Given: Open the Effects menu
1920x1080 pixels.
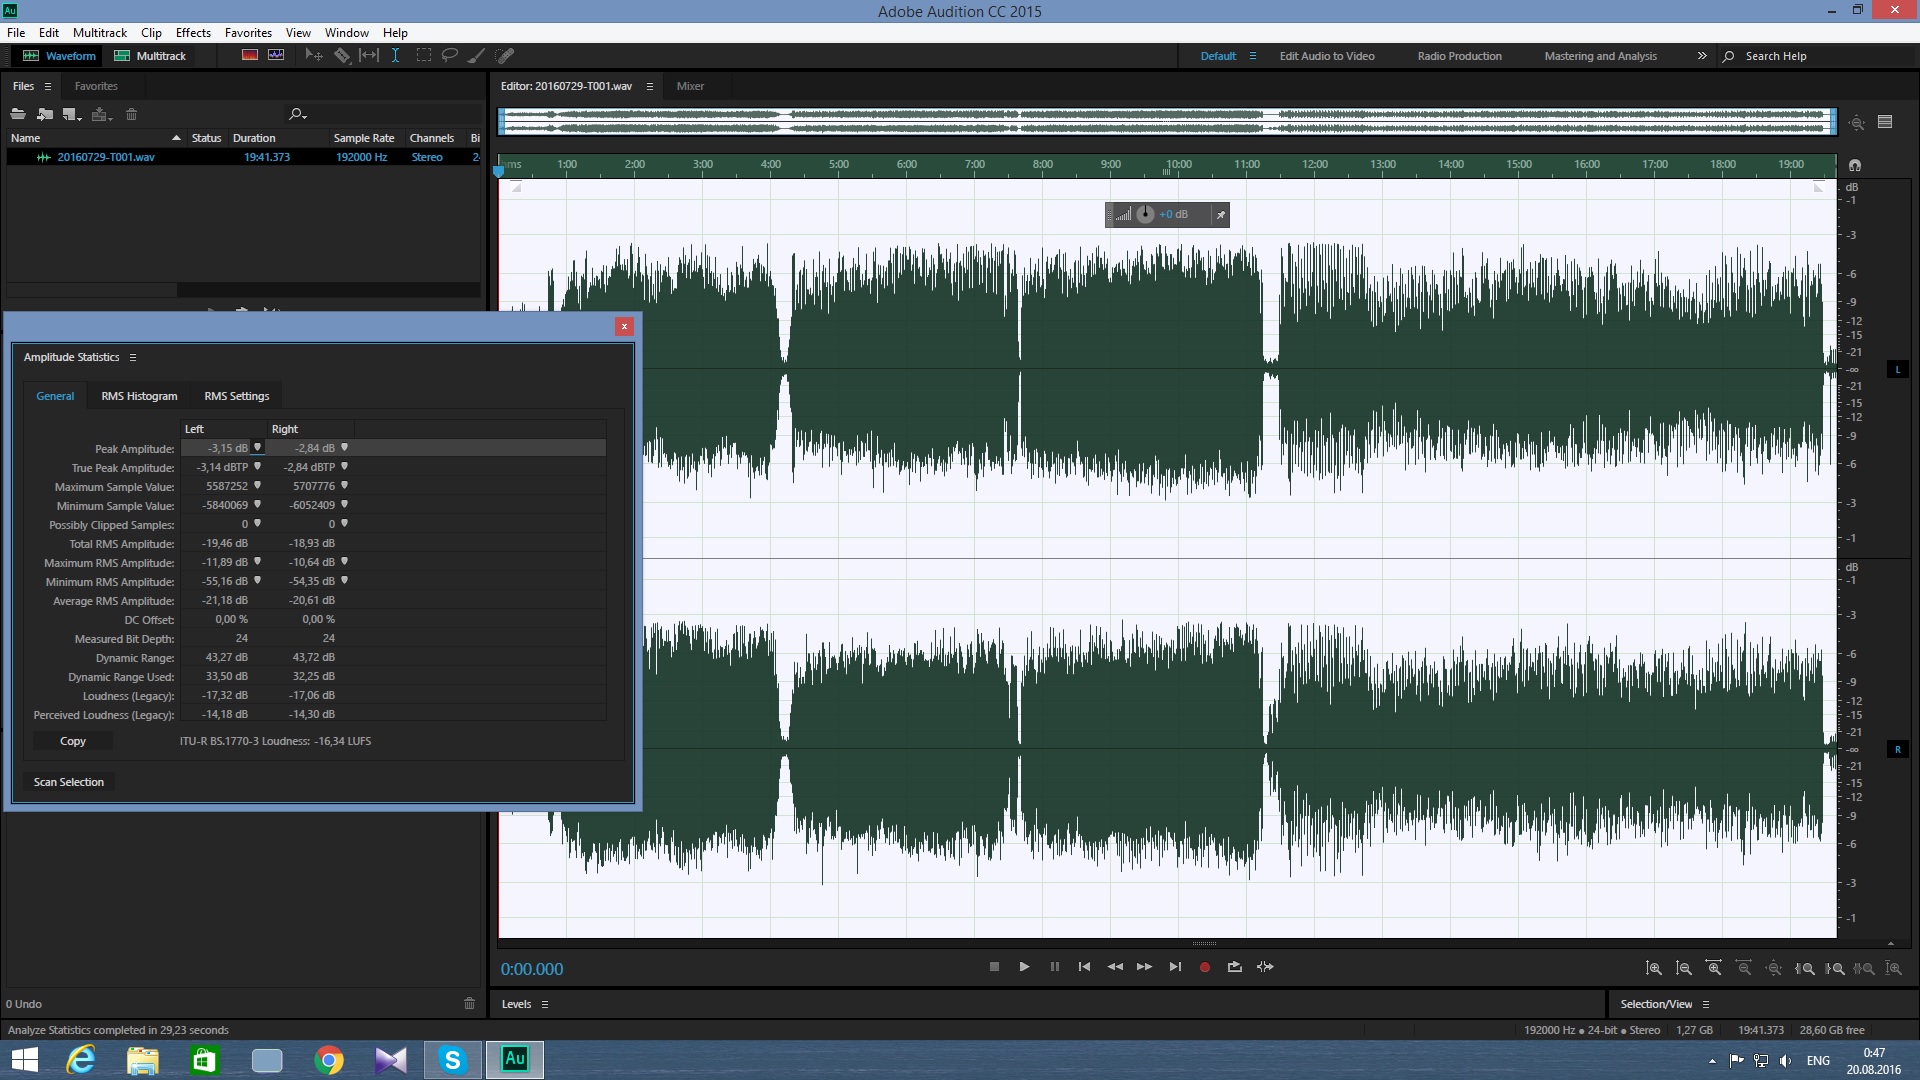Looking at the screenshot, I should 193,33.
